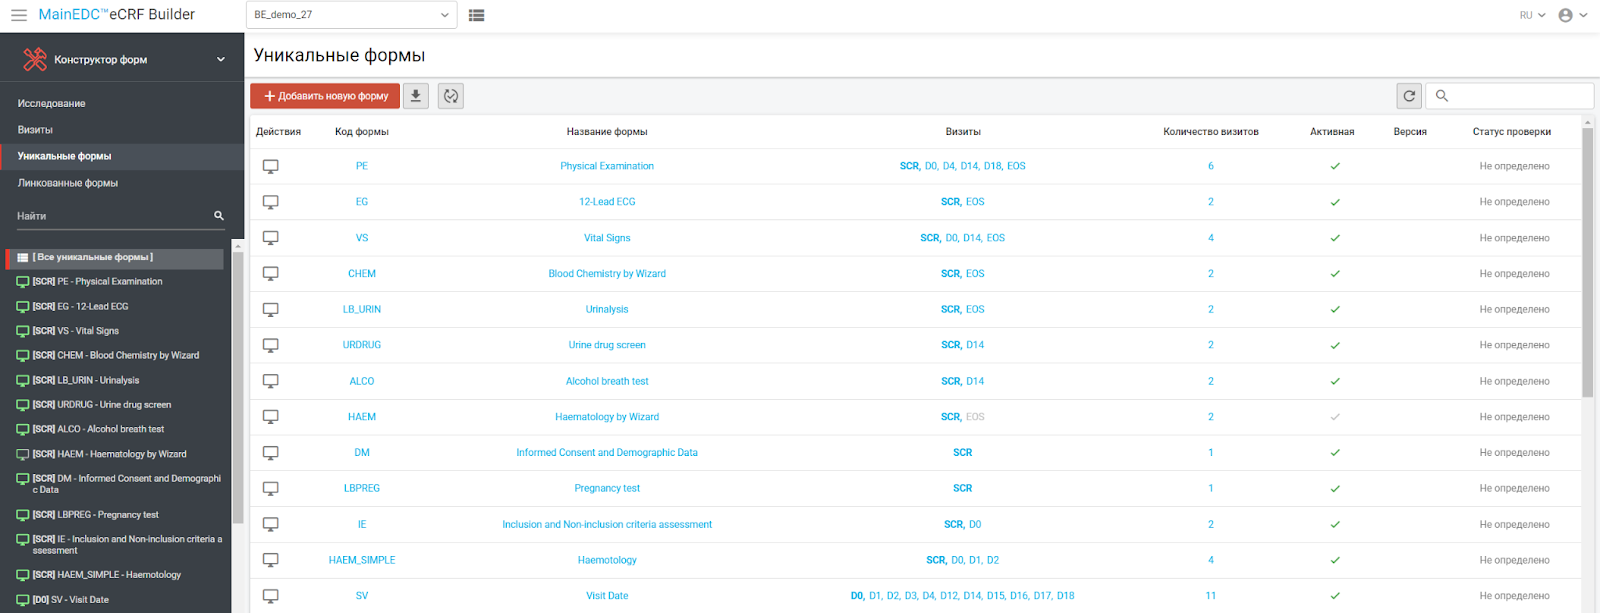
Task: Toggle active checkmark for Pregnancy test
Action: point(1335,488)
